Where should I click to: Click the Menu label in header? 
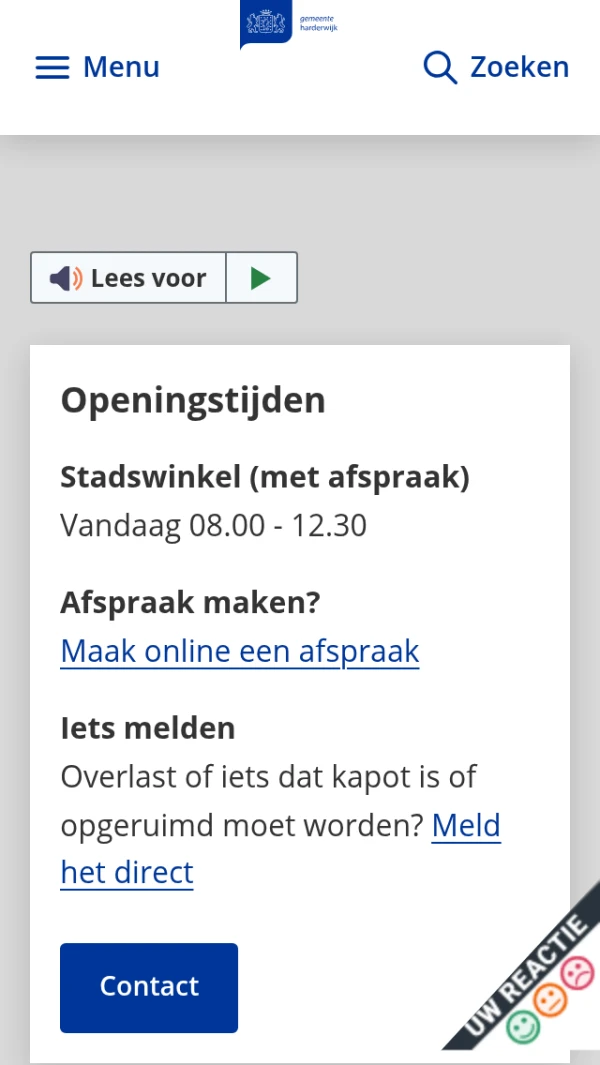click(121, 67)
